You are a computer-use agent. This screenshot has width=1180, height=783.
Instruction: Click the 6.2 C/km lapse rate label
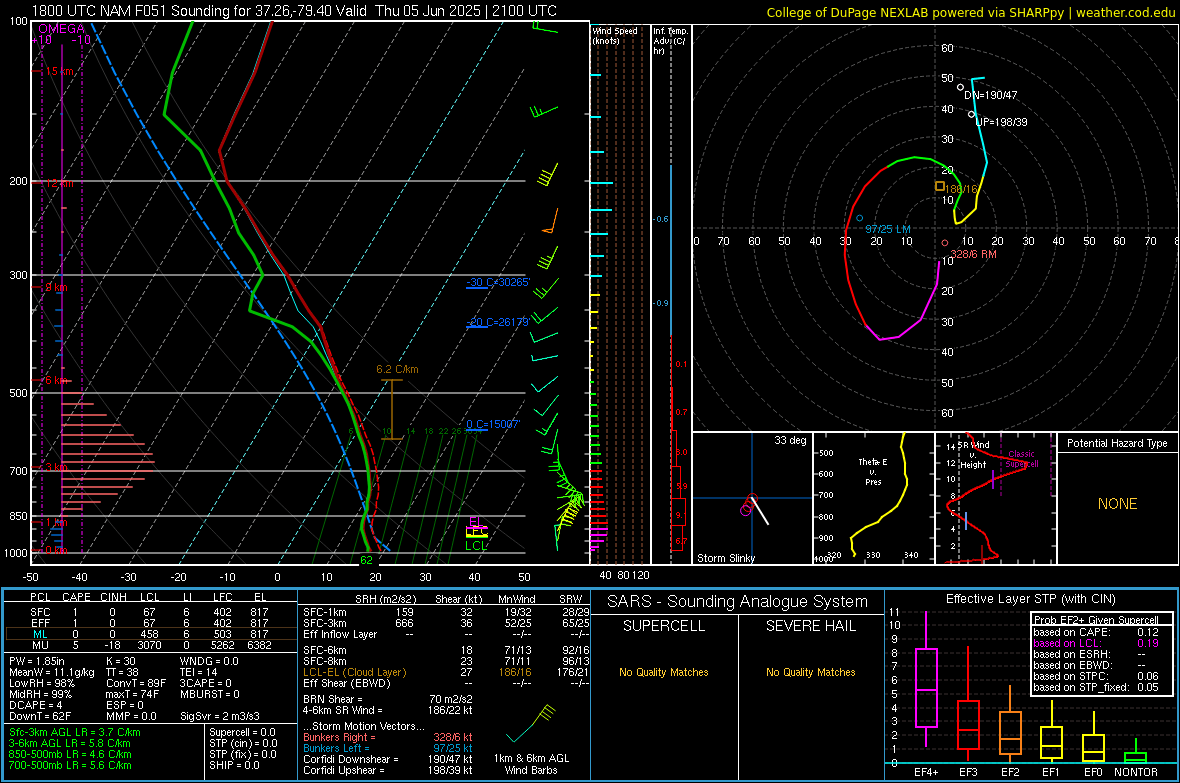pyautogui.click(x=397, y=369)
